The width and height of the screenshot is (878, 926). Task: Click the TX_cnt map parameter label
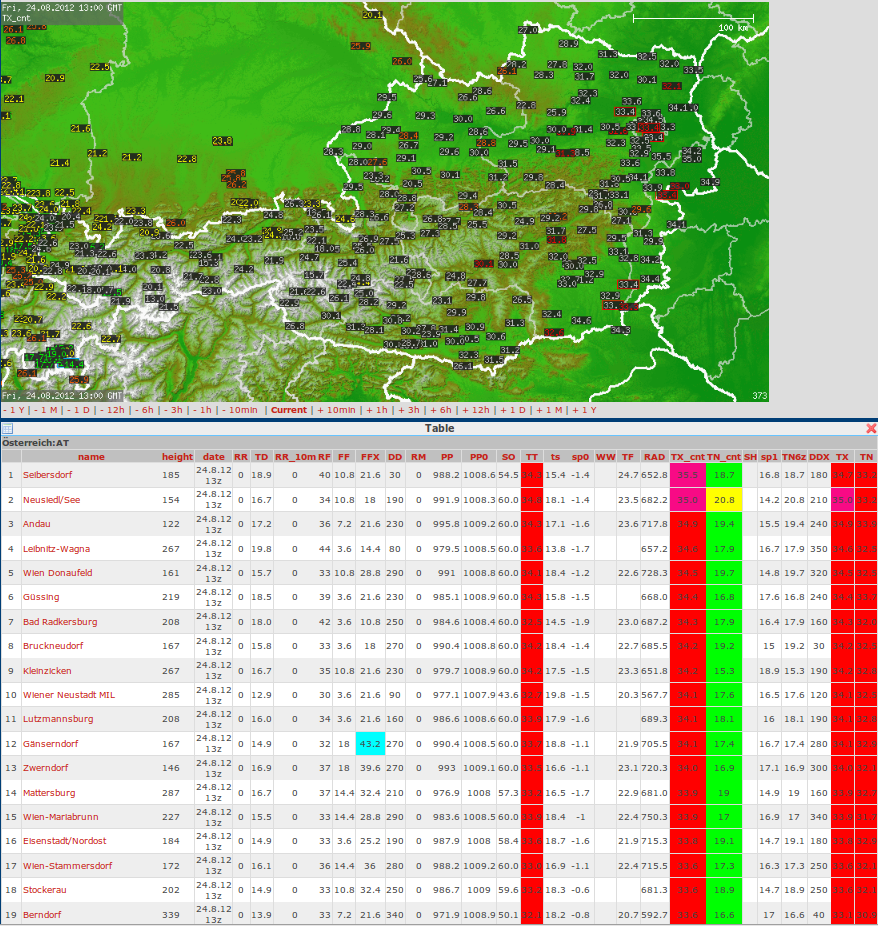coord(17,18)
